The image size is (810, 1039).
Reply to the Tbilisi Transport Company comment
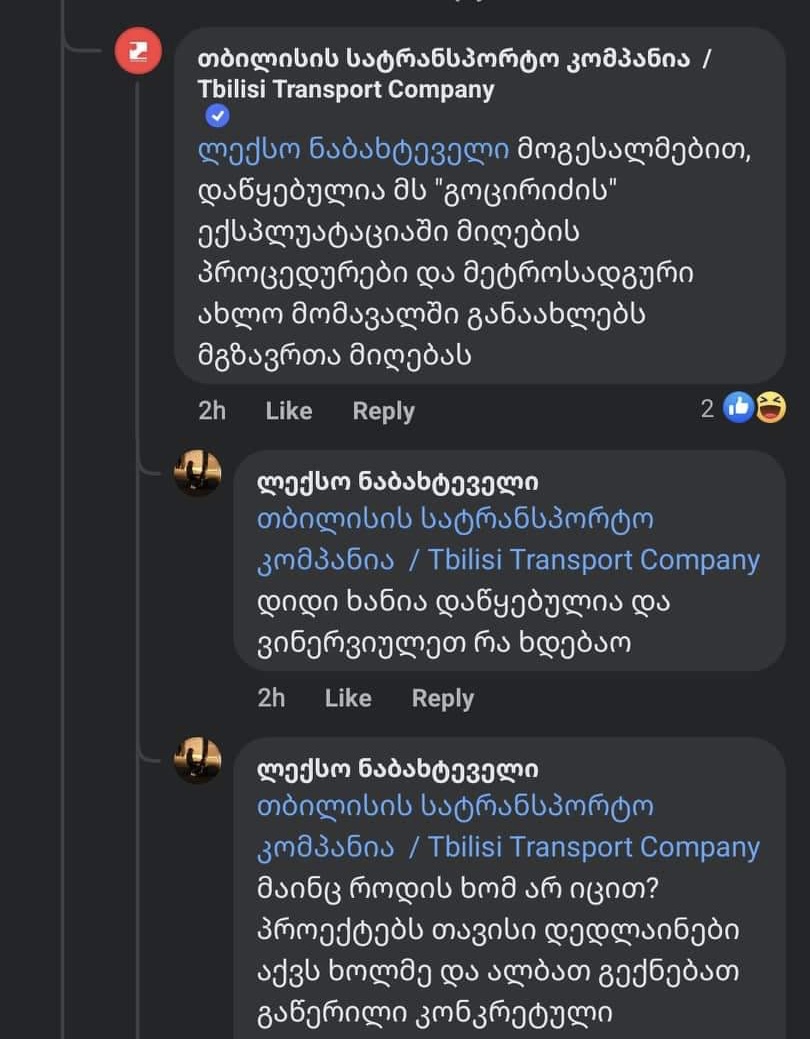click(383, 411)
